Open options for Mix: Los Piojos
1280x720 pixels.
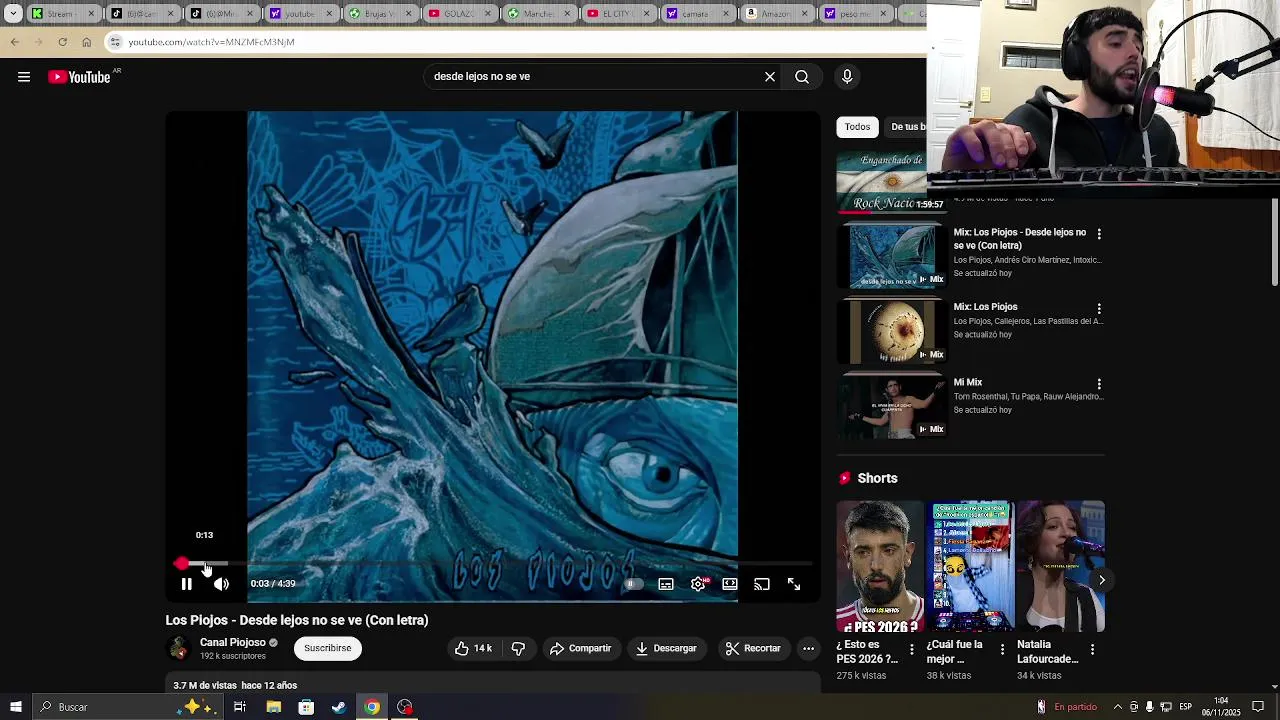(1099, 309)
